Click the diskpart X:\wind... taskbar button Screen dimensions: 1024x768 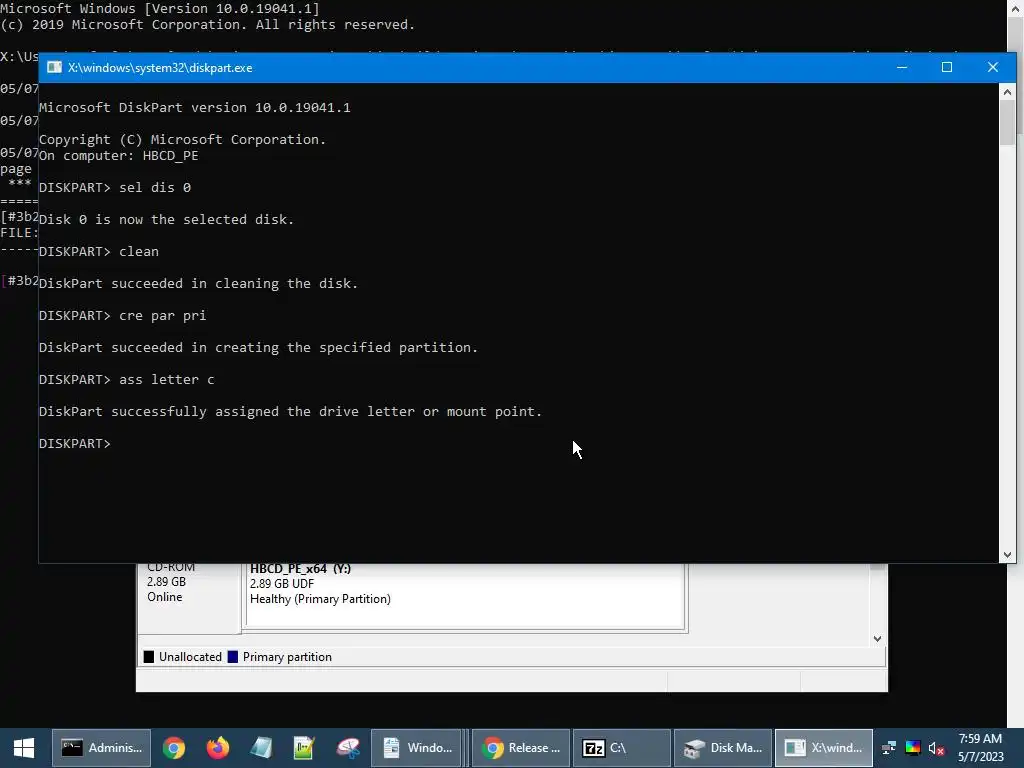point(824,748)
